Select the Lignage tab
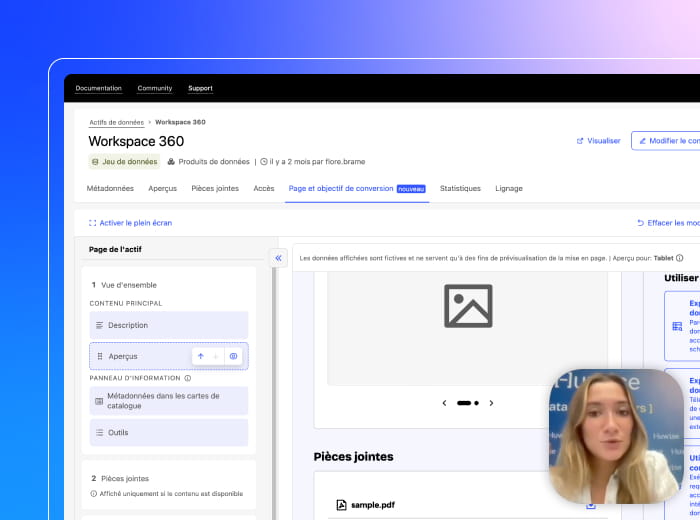This screenshot has width=700, height=520. click(508, 188)
